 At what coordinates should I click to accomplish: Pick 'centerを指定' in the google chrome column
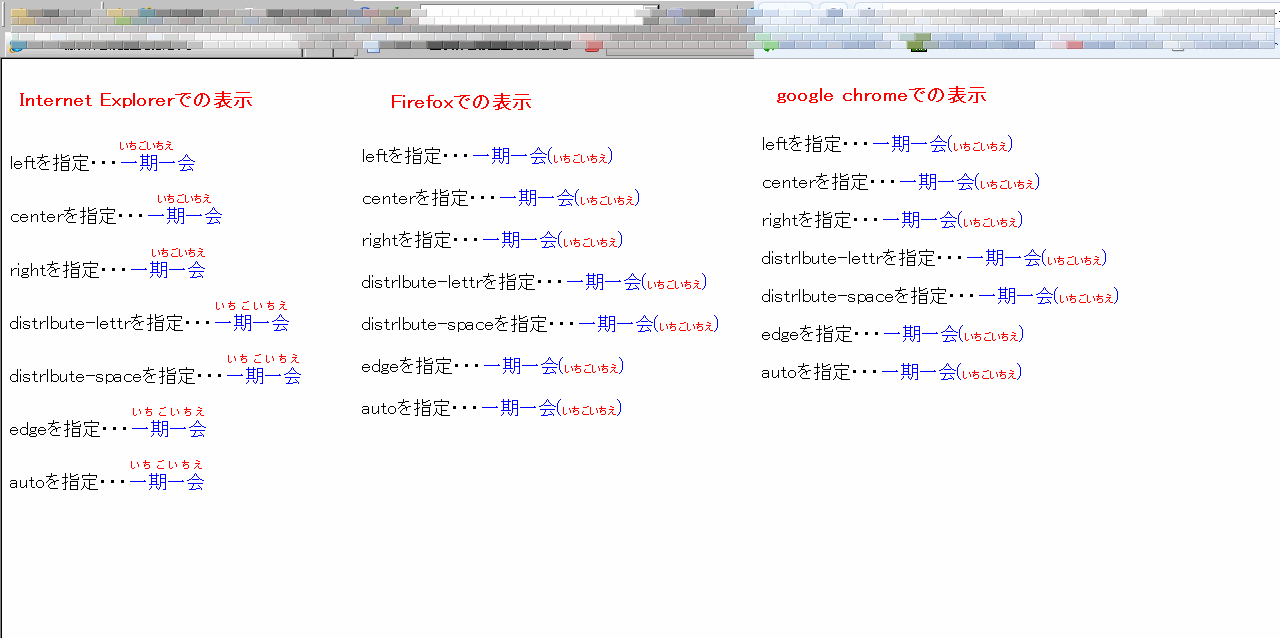pyautogui.click(x=816, y=182)
